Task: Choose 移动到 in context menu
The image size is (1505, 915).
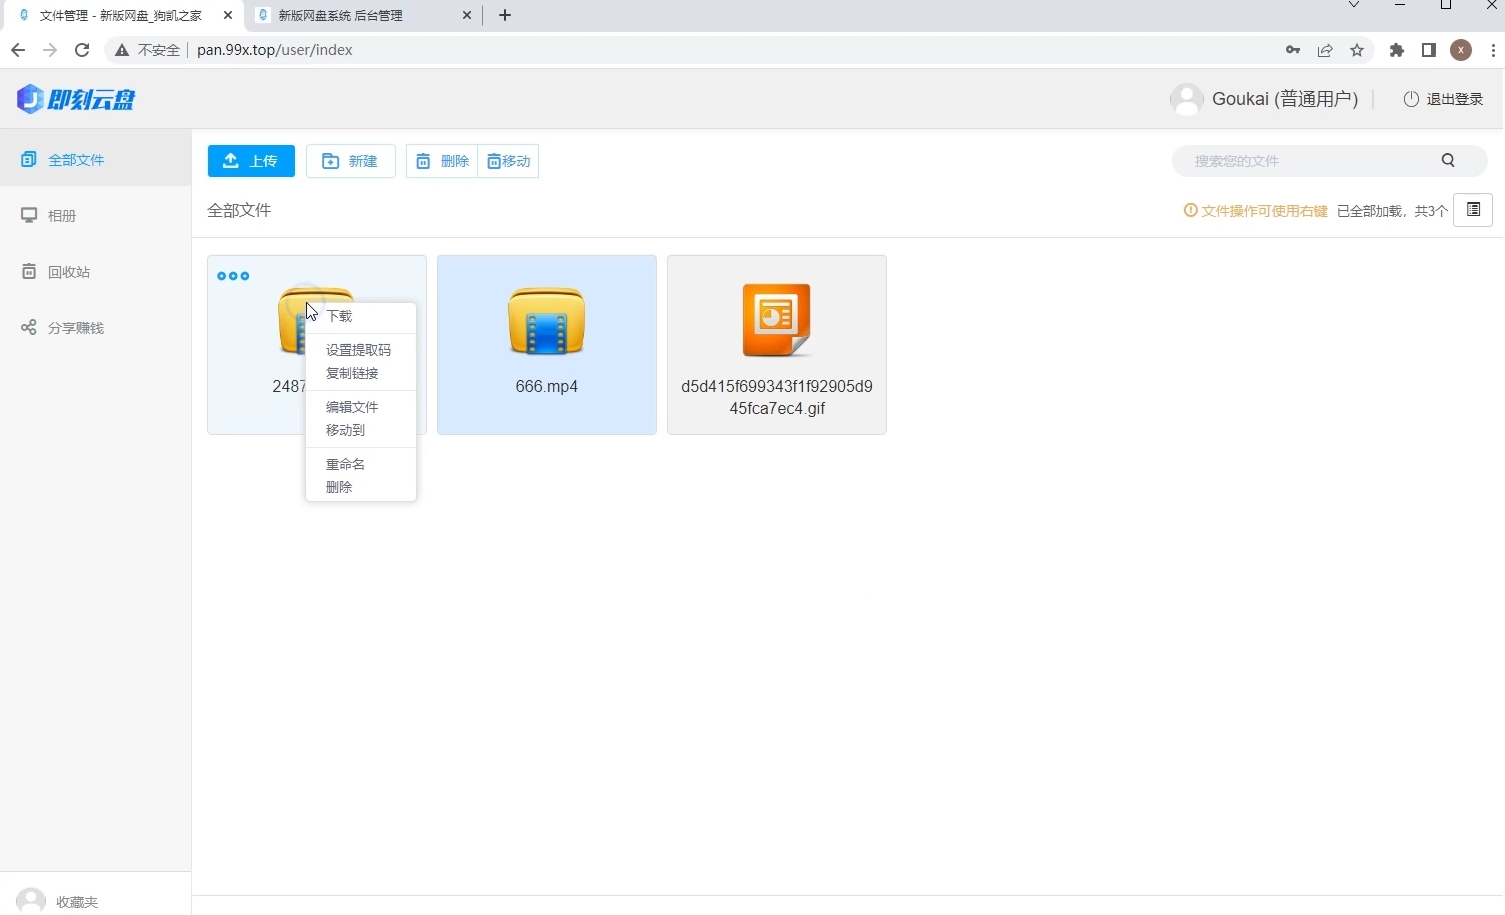Action: point(361,430)
